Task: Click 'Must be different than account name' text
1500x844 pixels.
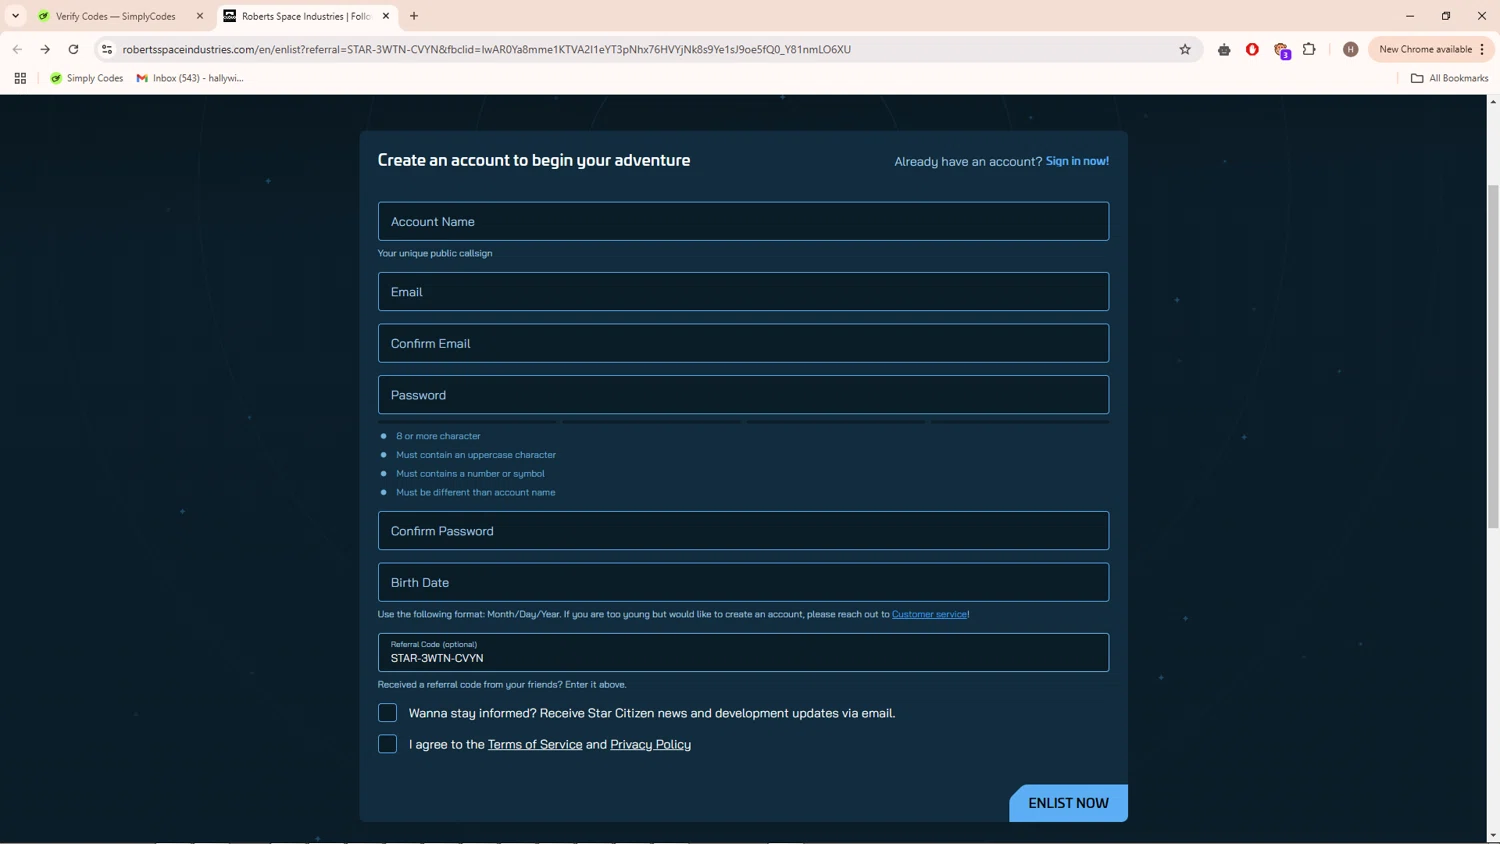Action: (475, 492)
